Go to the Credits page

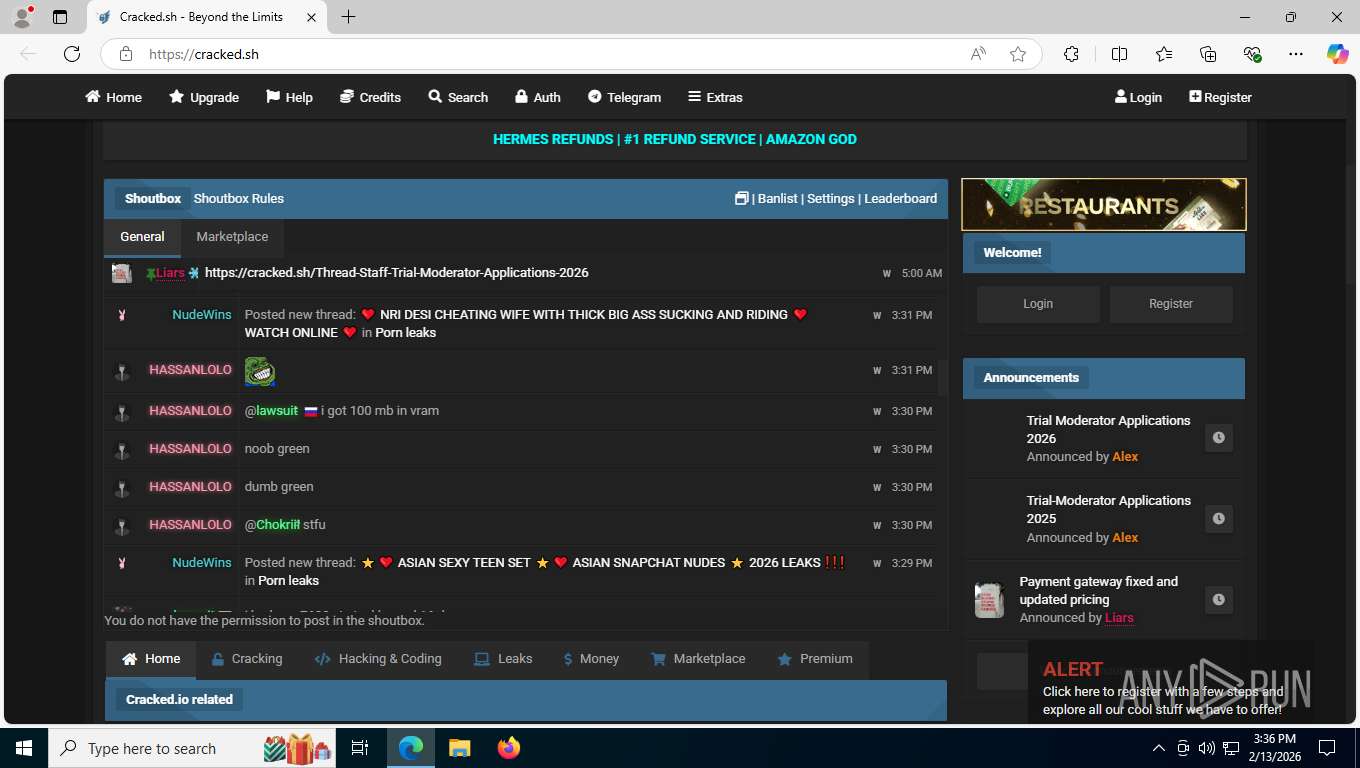[370, 97]
